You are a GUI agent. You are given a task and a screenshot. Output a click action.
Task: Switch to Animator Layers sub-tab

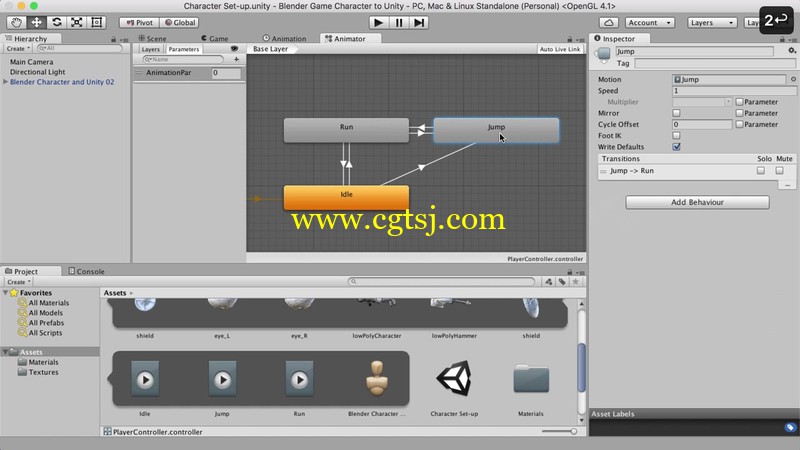tap(151, 49)
